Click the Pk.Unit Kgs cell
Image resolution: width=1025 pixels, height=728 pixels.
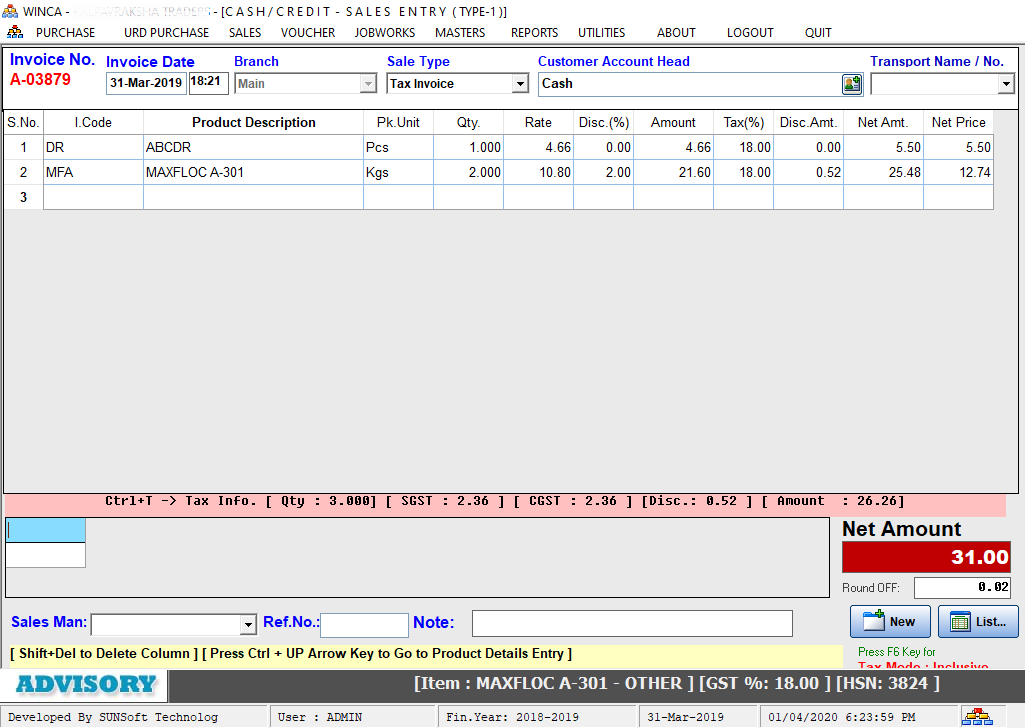pyautogui.click(x=398, y=173)
